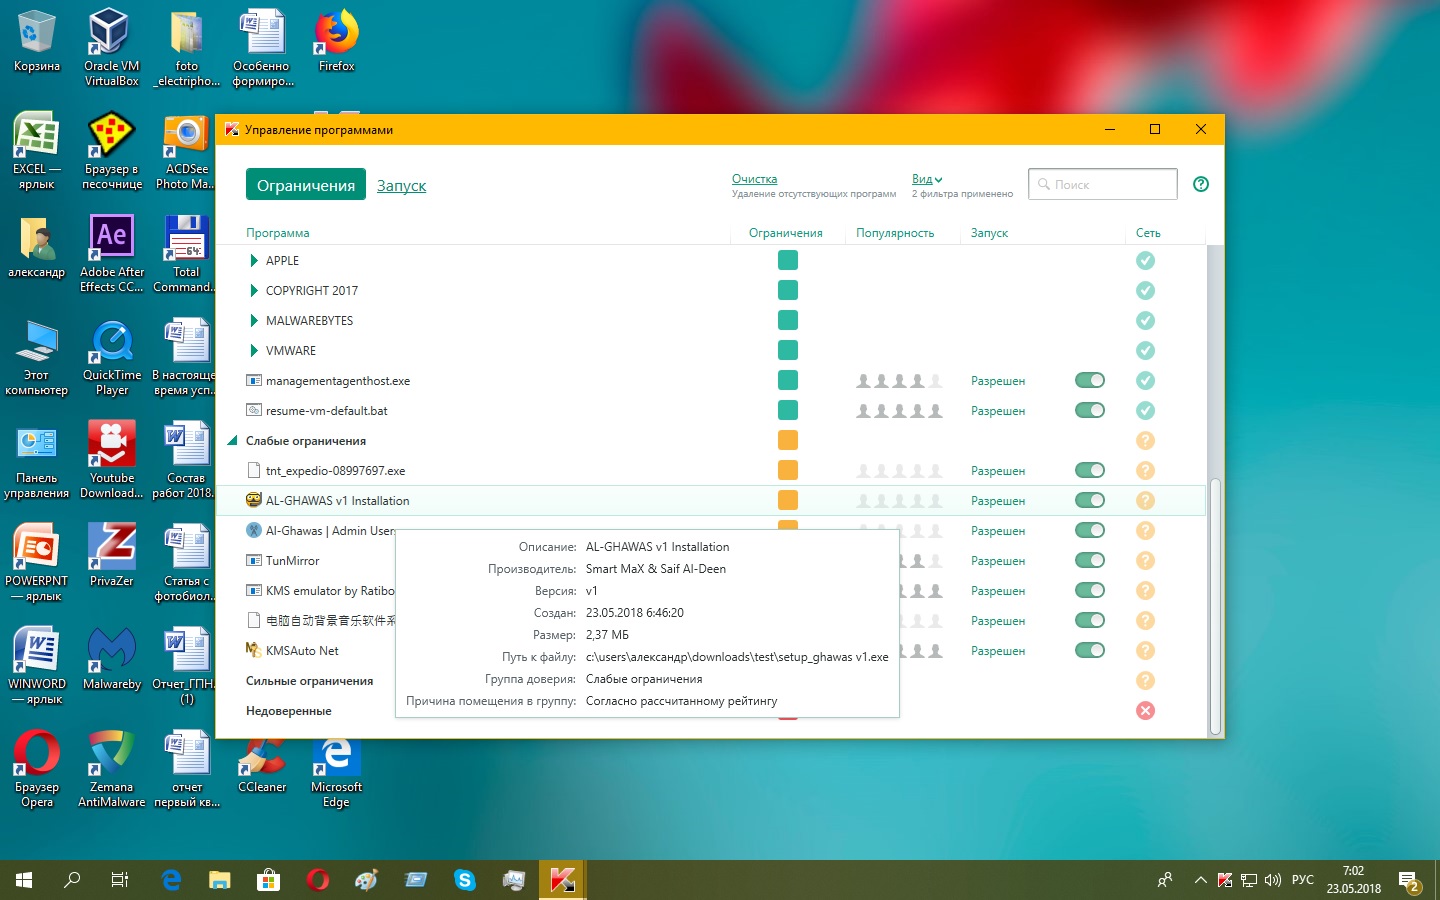Click the Очистка link
1440x900 pixels.
754,179
